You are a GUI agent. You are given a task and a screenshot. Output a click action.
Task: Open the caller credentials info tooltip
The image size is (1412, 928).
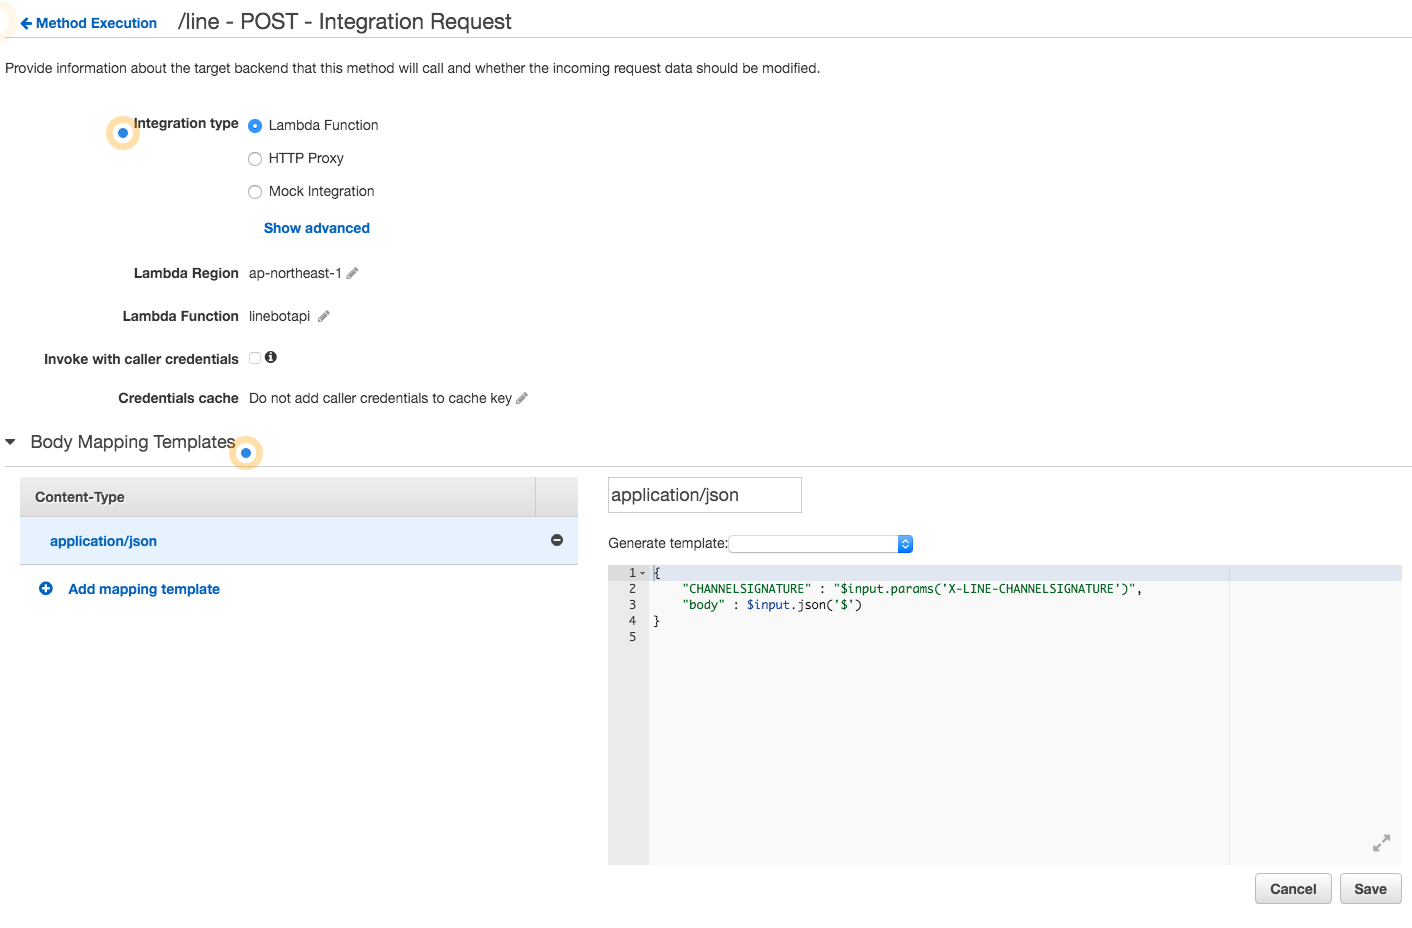[271, 357]
